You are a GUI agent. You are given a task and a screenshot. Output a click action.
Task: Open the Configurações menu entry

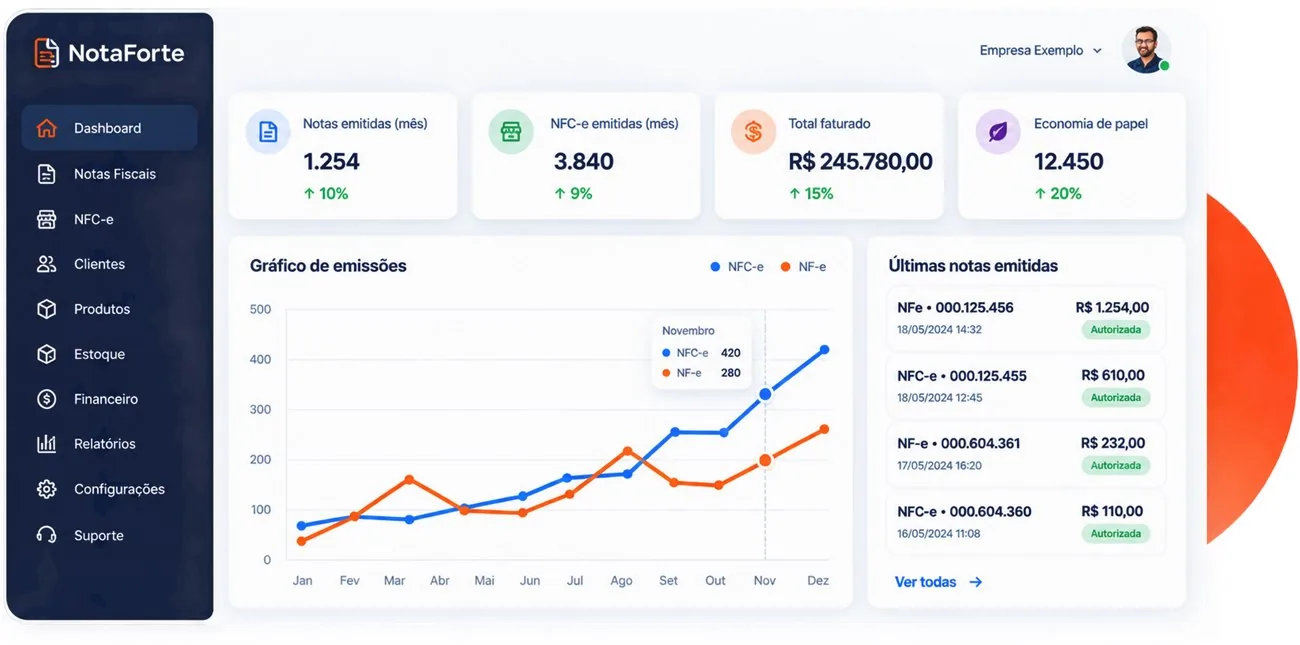tap(109, 489)
